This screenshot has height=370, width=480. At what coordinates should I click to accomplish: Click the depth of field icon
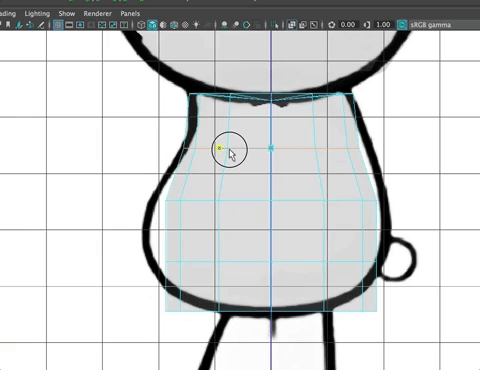(257, 25)
